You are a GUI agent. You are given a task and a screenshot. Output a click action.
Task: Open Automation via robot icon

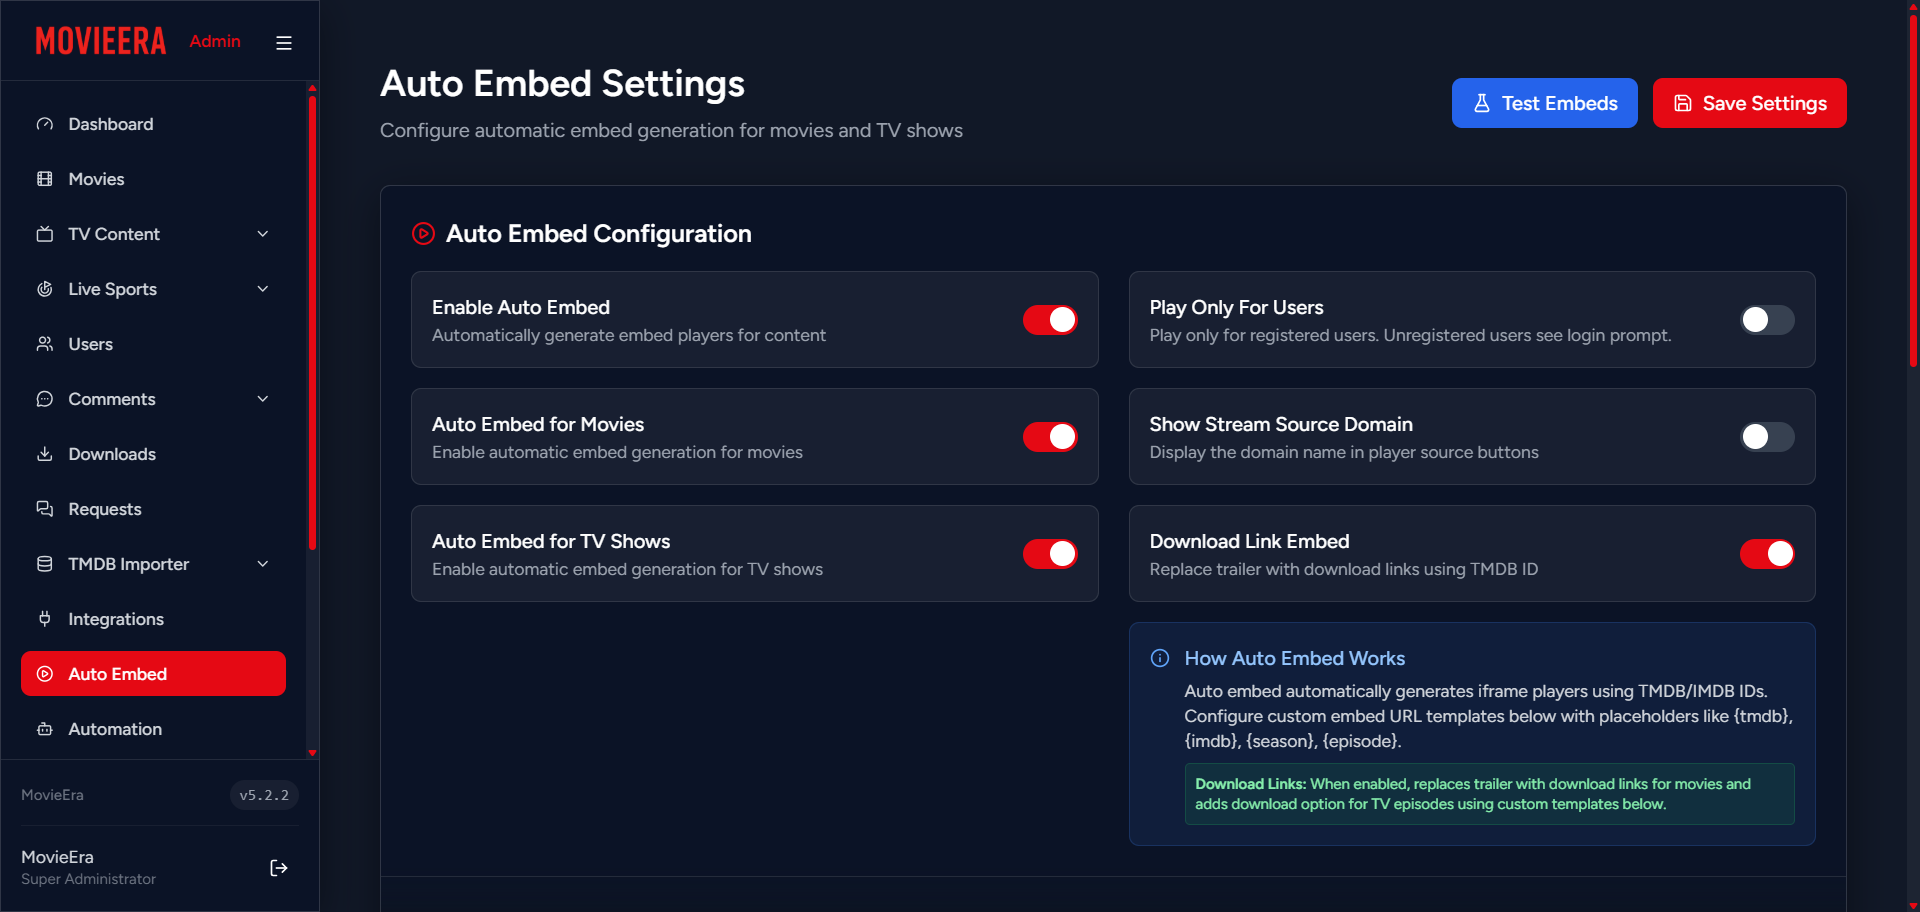[45, 729]
